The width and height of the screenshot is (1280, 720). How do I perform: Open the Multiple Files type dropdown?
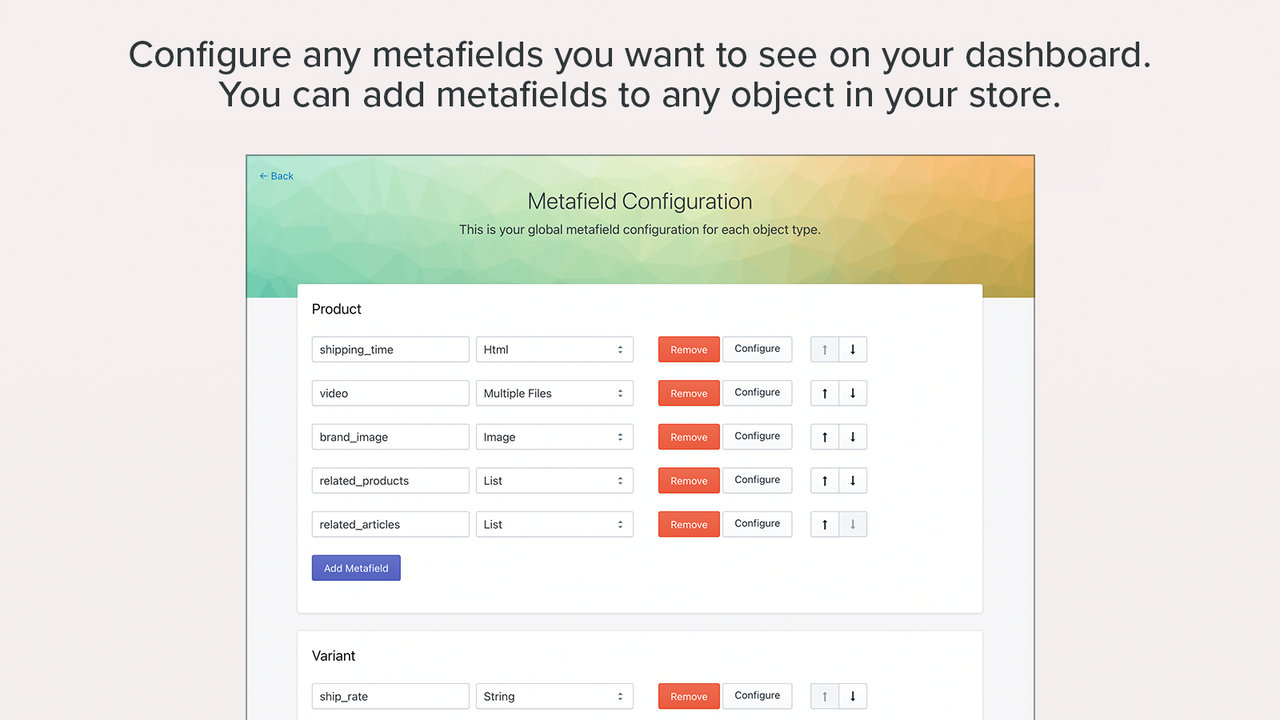554,393
